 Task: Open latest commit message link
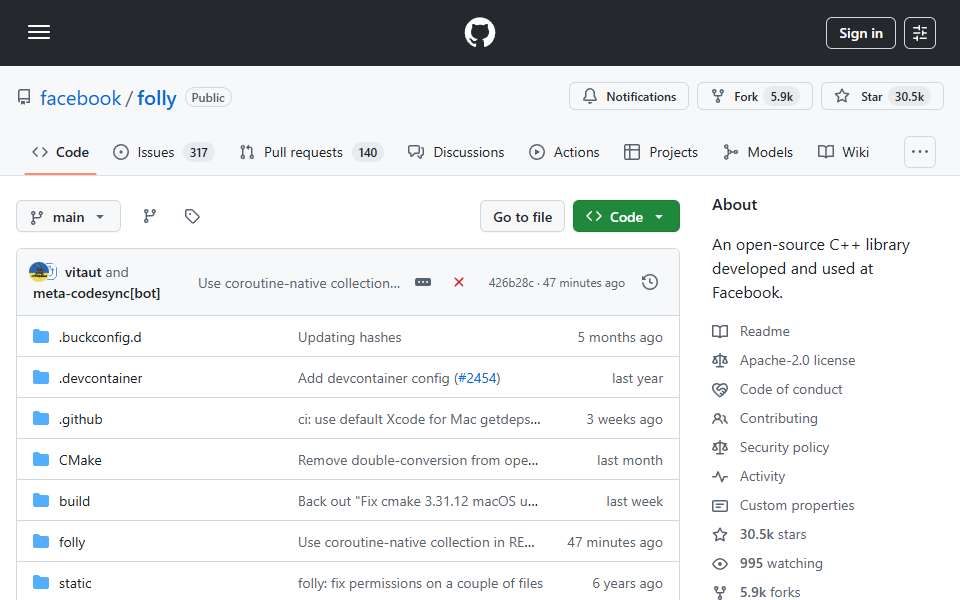click(299, 283)
